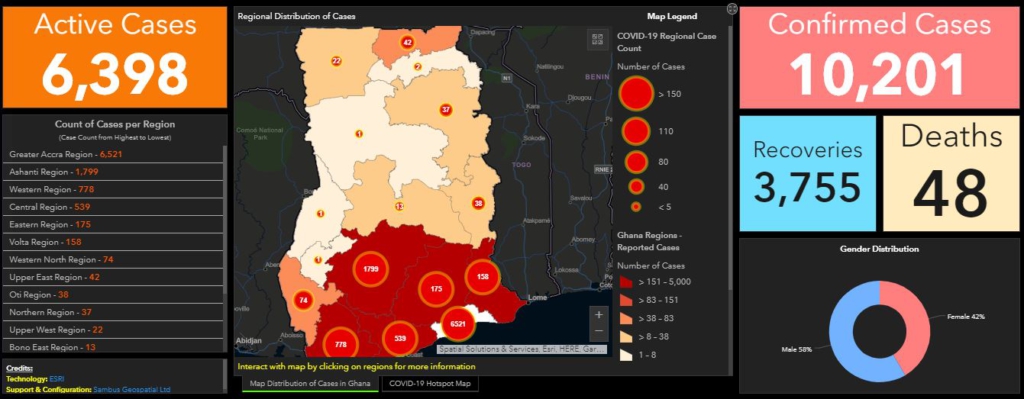
Task: Click the '40' legend circle symbol
Action: click(636, 187)
